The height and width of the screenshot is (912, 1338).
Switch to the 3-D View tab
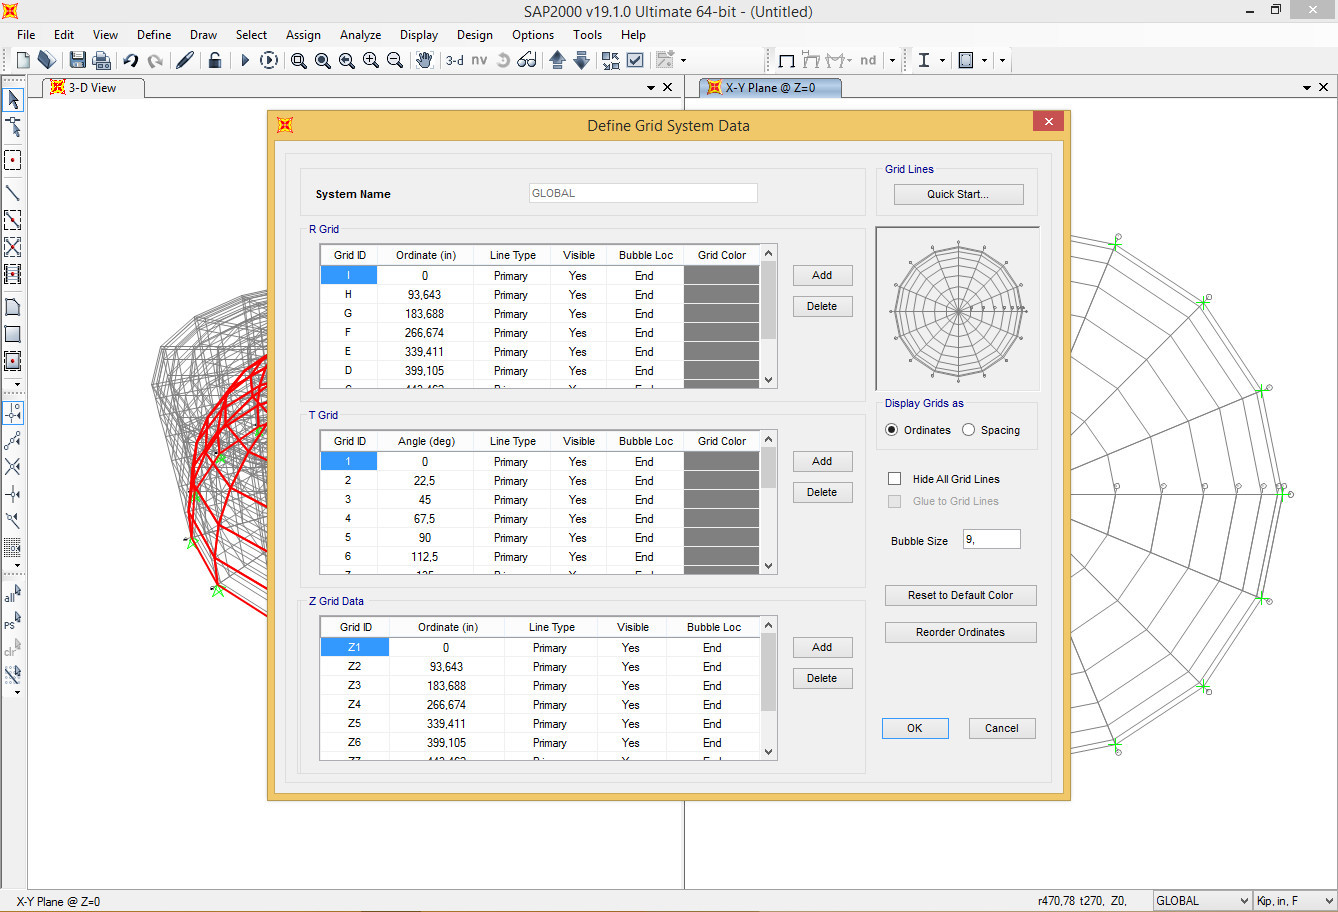pos(93,88)
